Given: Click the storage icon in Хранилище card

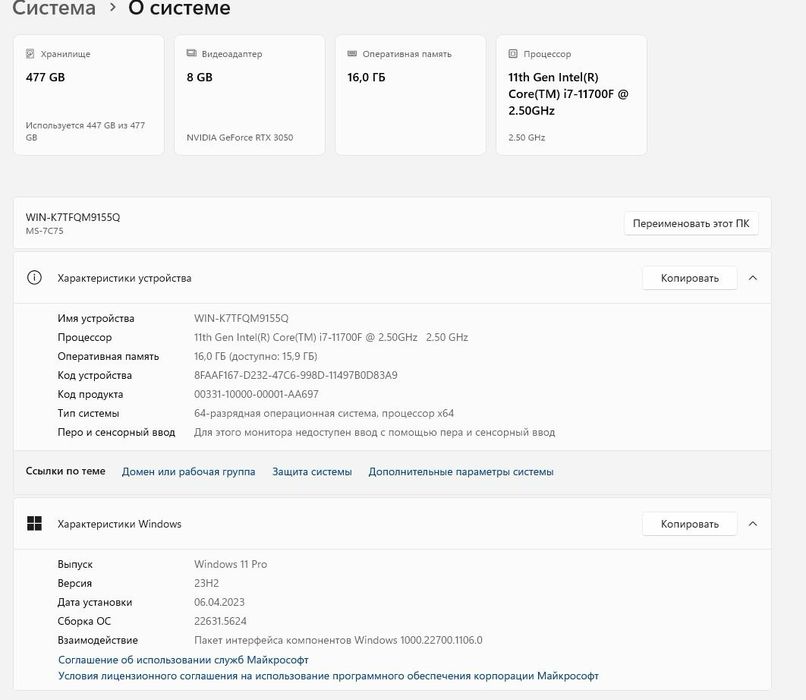Looking at the screenshot, I should (x=30, y=54).
